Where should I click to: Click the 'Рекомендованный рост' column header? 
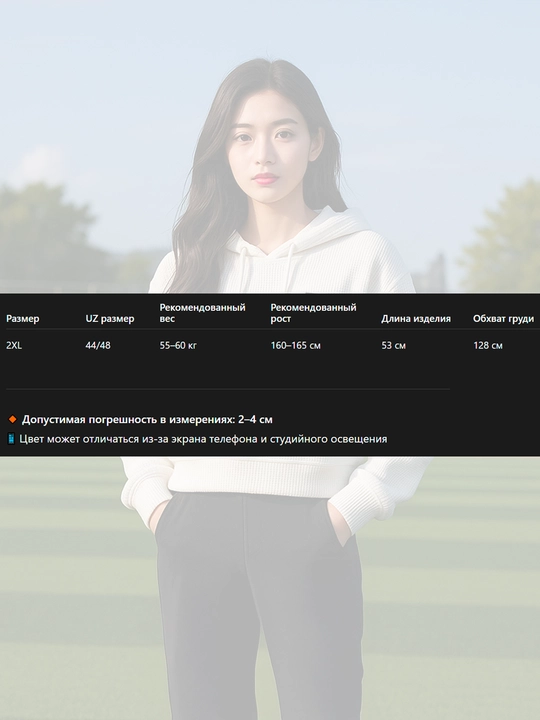(313, 313)
